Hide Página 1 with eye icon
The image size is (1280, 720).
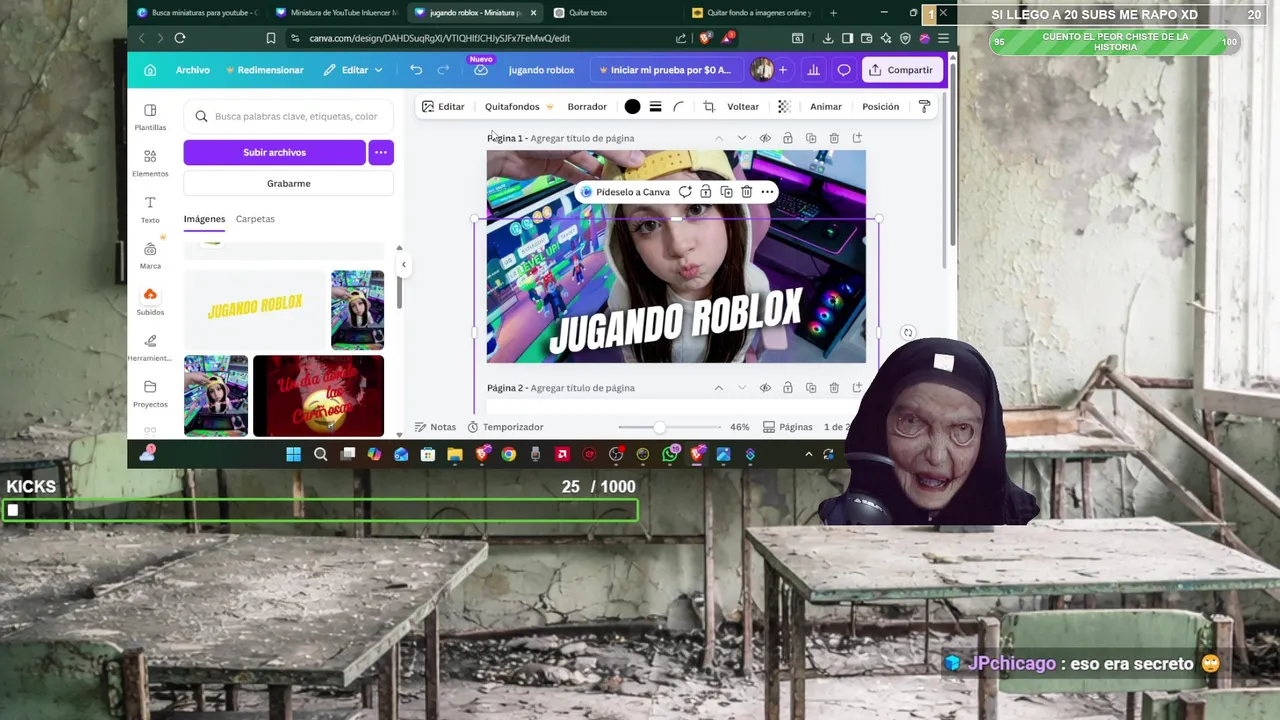pos(765,138)
